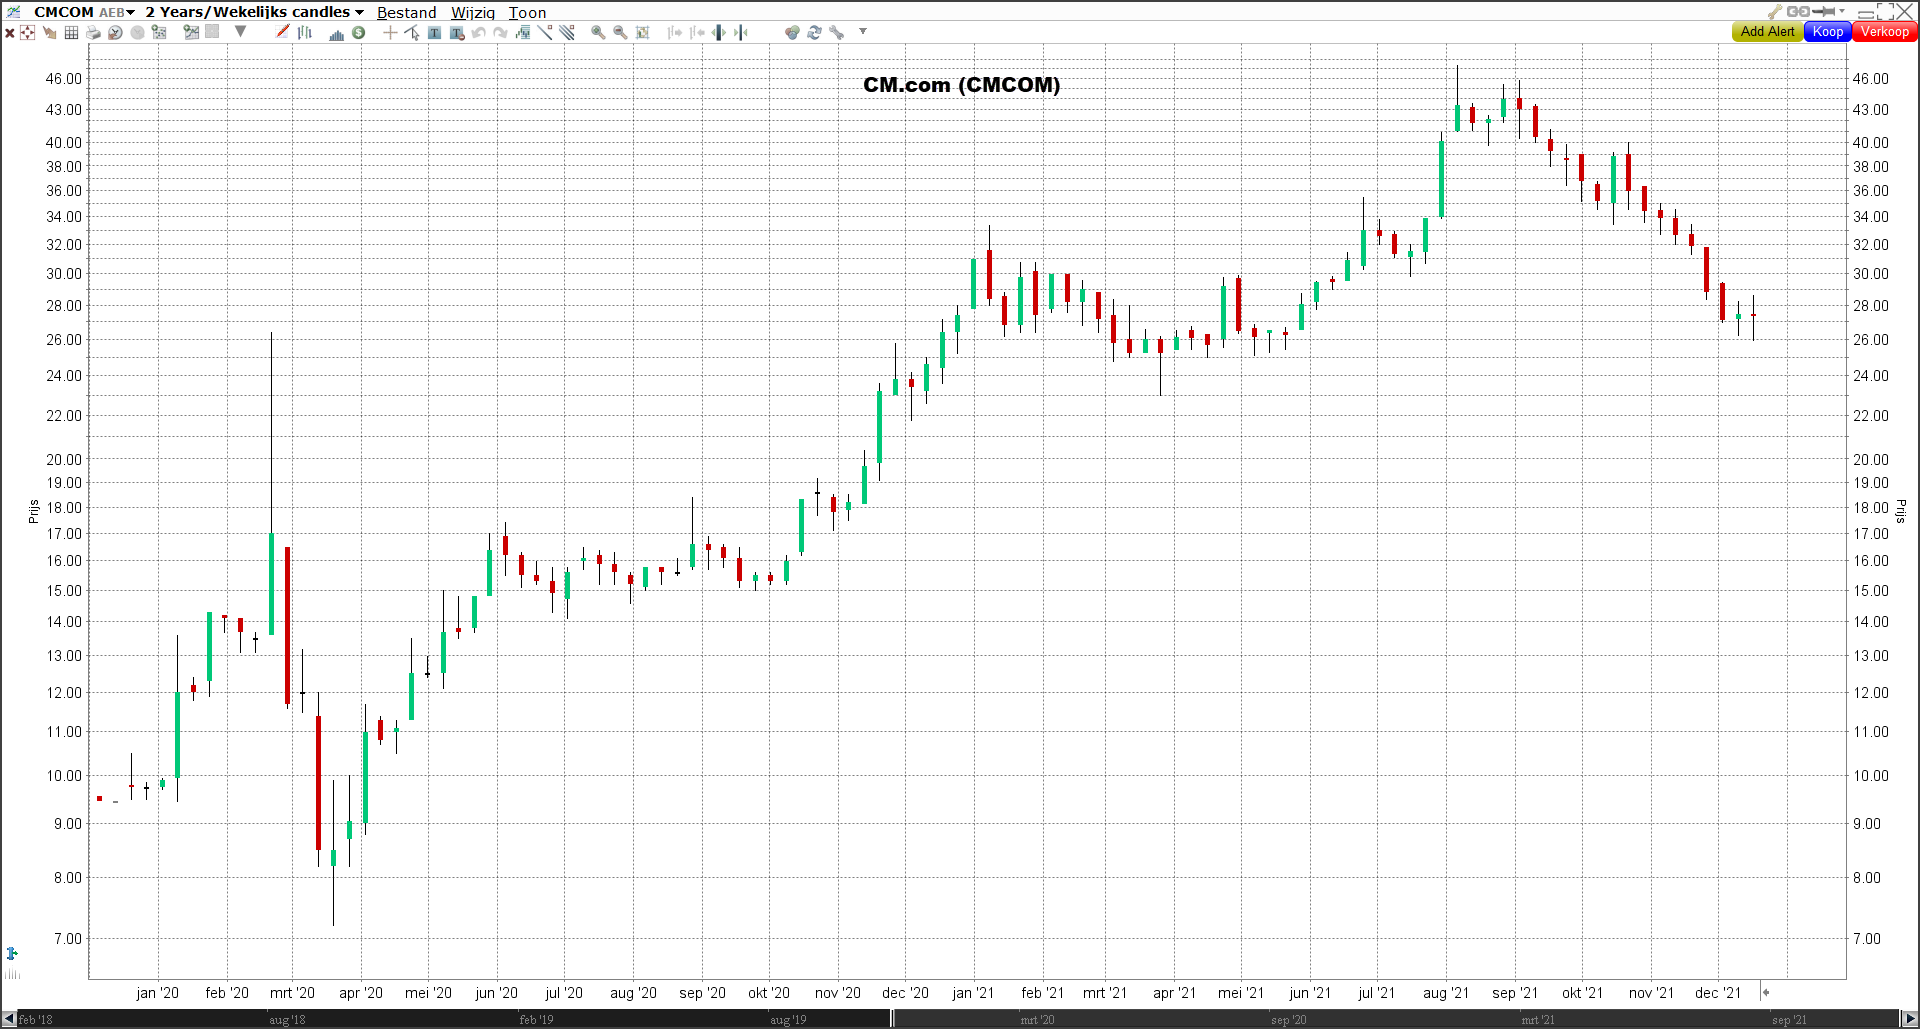Toggle the pushpin icon at top right
This screenshot has width=1920, height=1029.
[x=1825, y=12]
